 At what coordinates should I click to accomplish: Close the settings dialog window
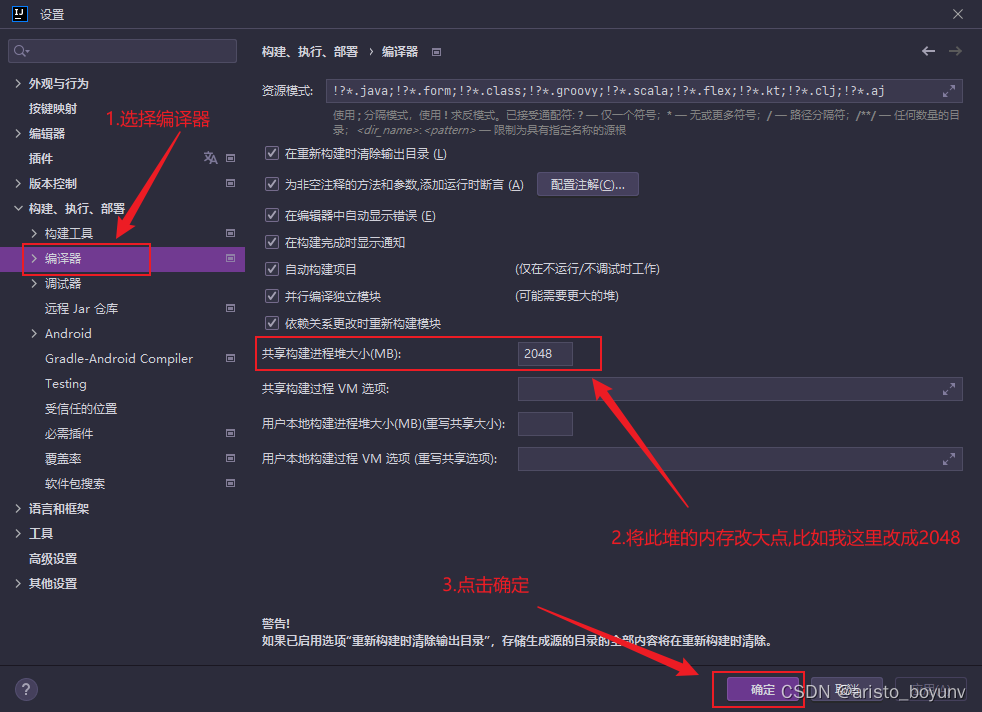coord(958,14)
